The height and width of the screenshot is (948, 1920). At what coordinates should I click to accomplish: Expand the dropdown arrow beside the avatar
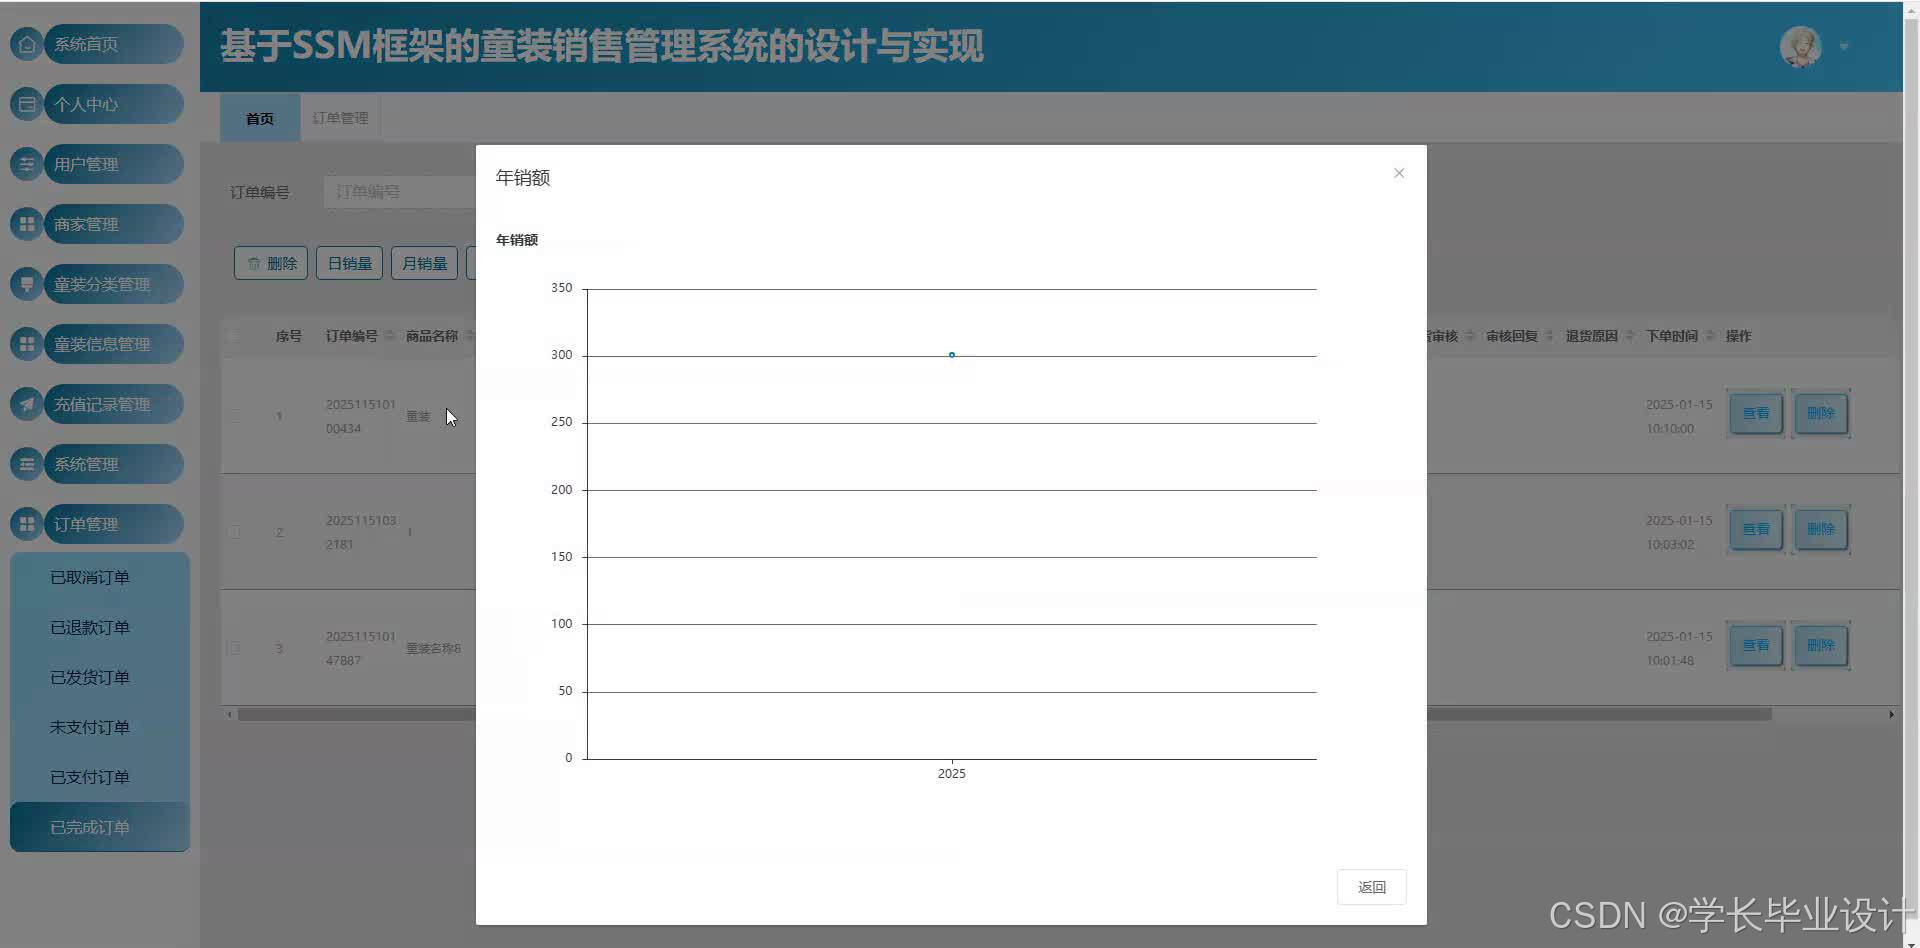point(1844,47)
